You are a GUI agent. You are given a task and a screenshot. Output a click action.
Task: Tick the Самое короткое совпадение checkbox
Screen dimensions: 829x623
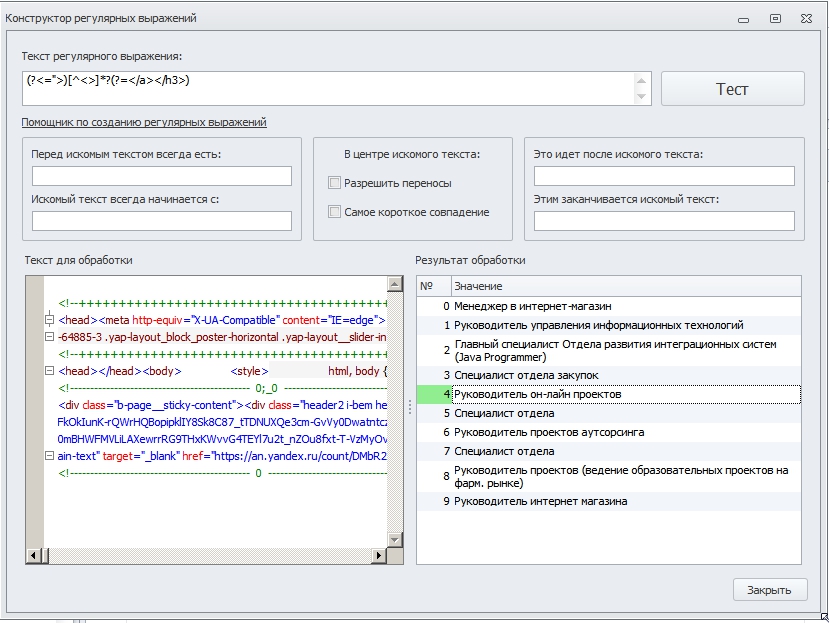coord(334,212)
